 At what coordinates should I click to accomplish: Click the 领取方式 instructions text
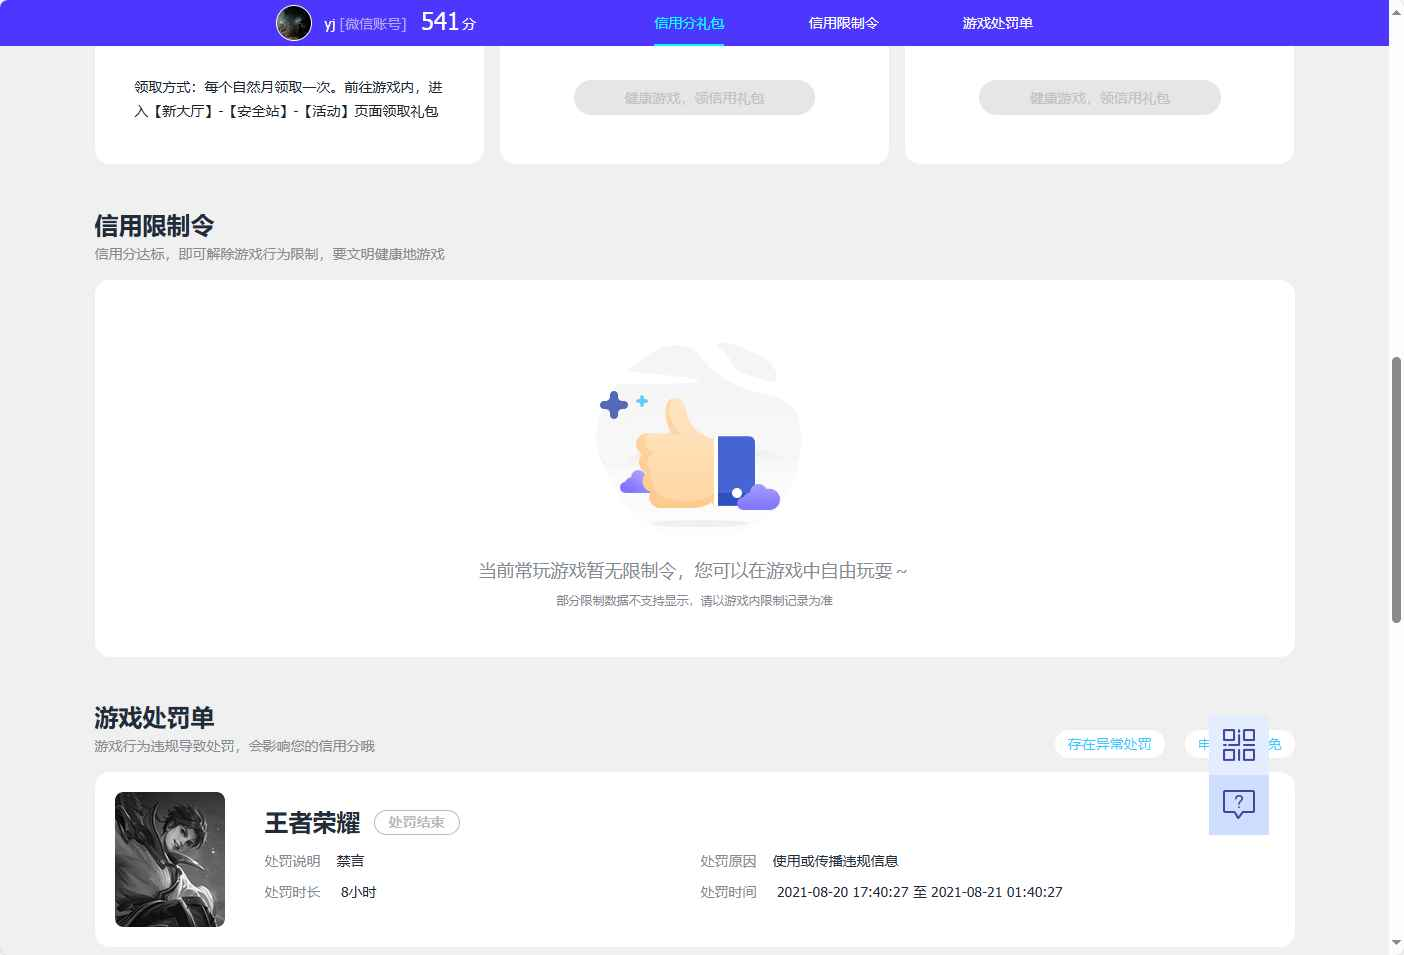pos(288,99)
